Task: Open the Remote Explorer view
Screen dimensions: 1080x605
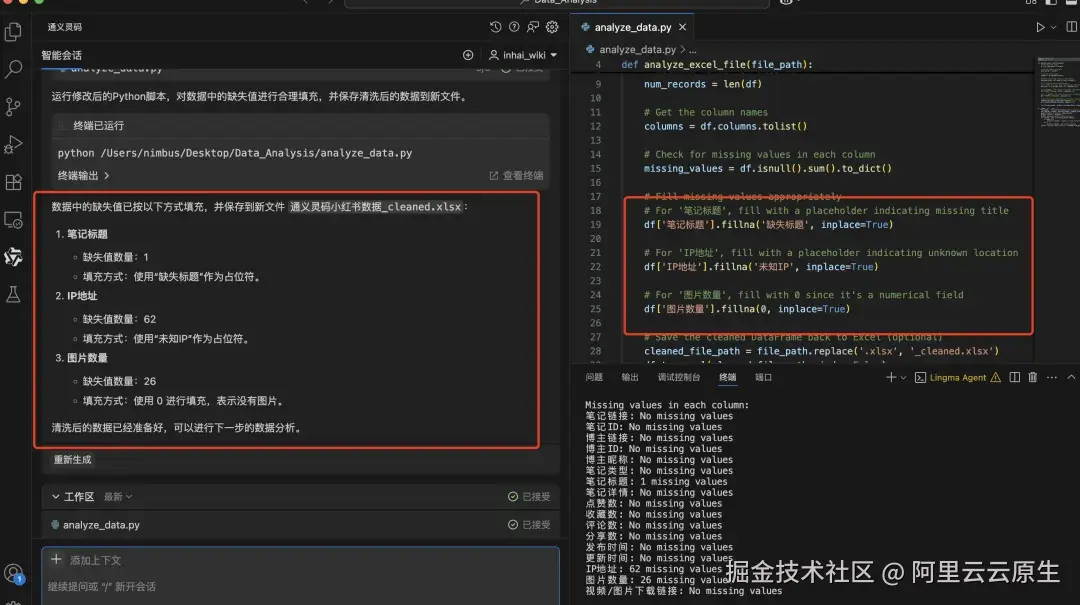Action: point(13,220)
